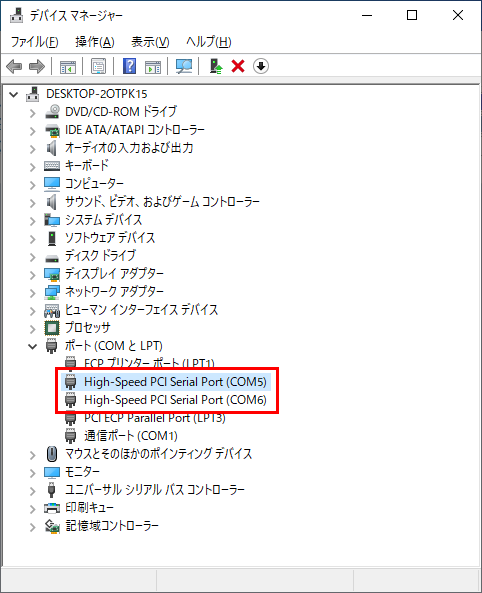The width and height of the screenshot is (482, 593).
Task: Click the Update driver toolbar icon
Action: click(x=216, y=67)
